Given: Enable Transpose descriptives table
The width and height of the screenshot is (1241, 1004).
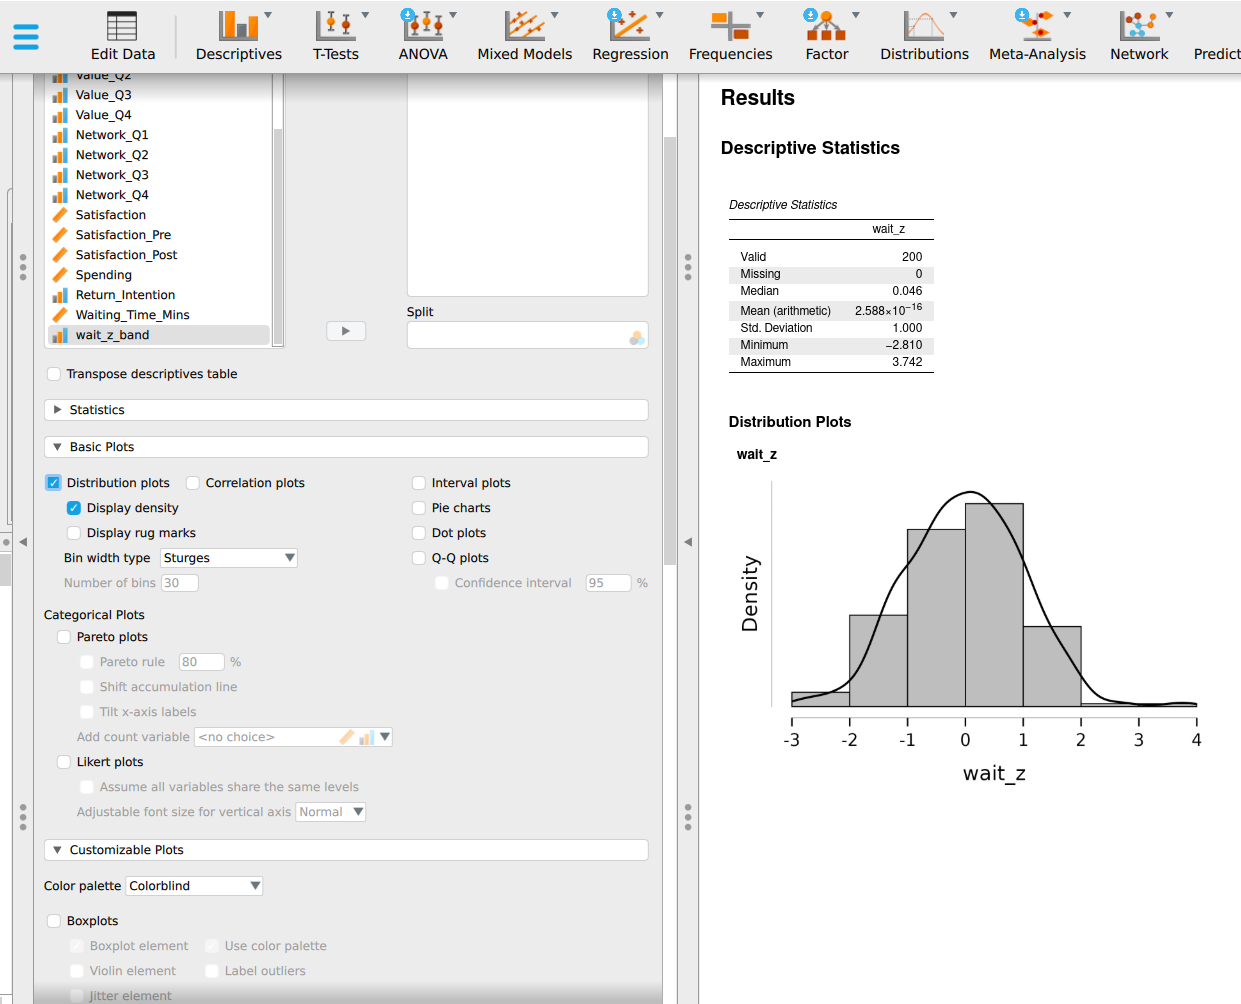Looking at the screenshot, I should coord(54,374).
